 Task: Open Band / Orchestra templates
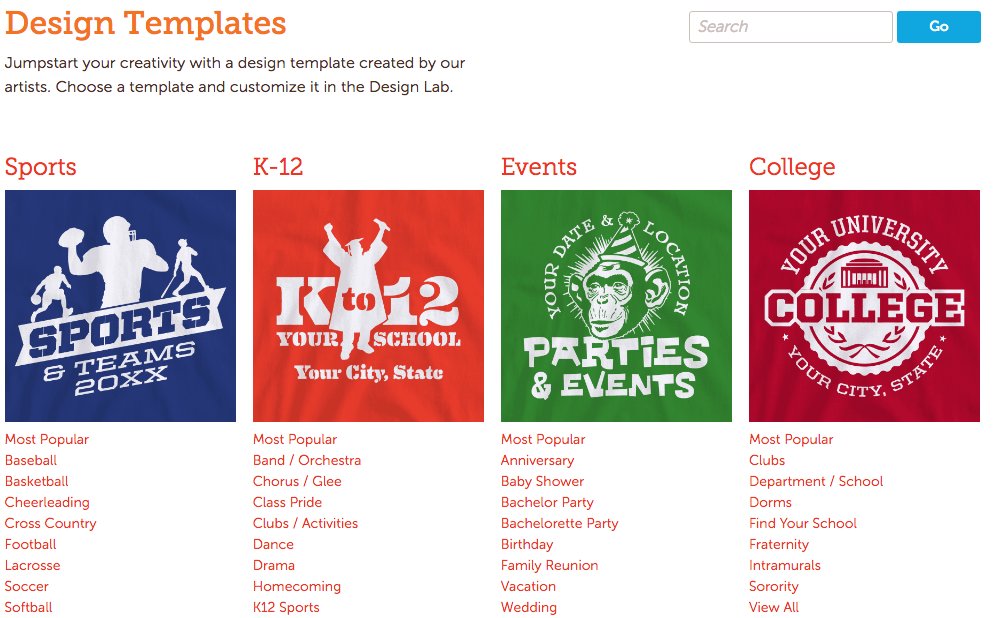[x=307, y=460]
